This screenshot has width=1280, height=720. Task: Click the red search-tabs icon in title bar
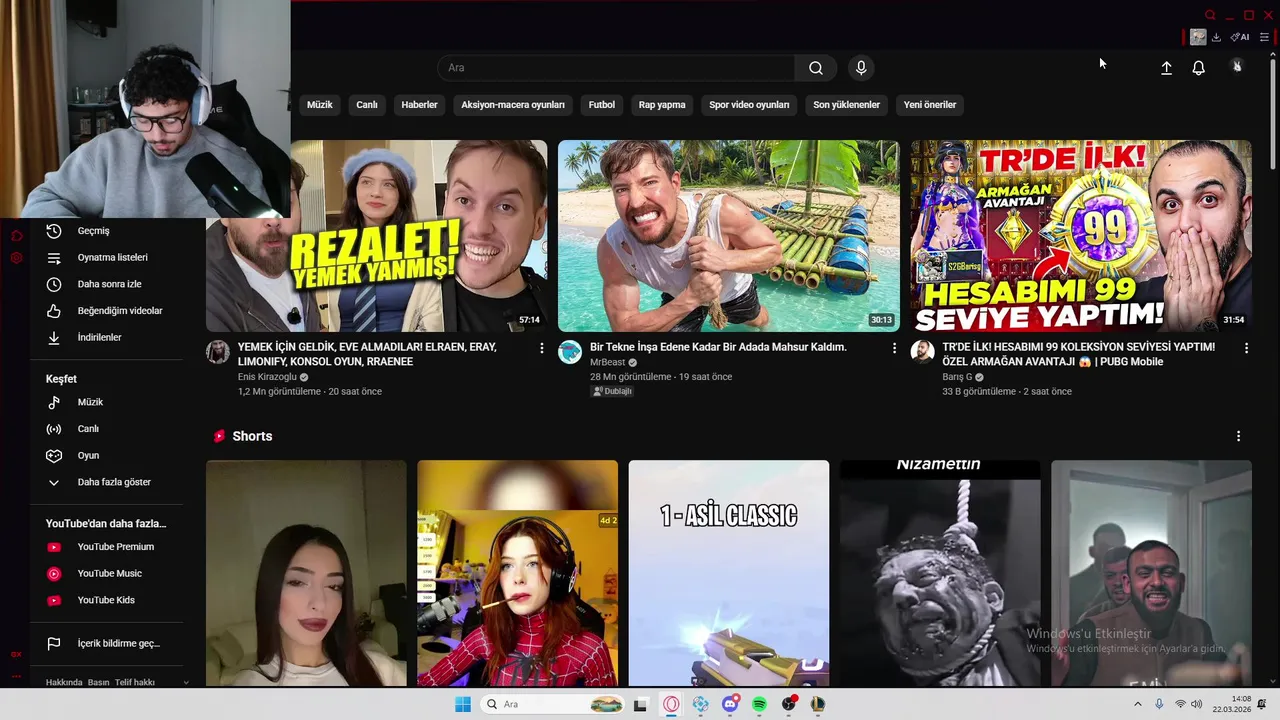point(1210,15)
